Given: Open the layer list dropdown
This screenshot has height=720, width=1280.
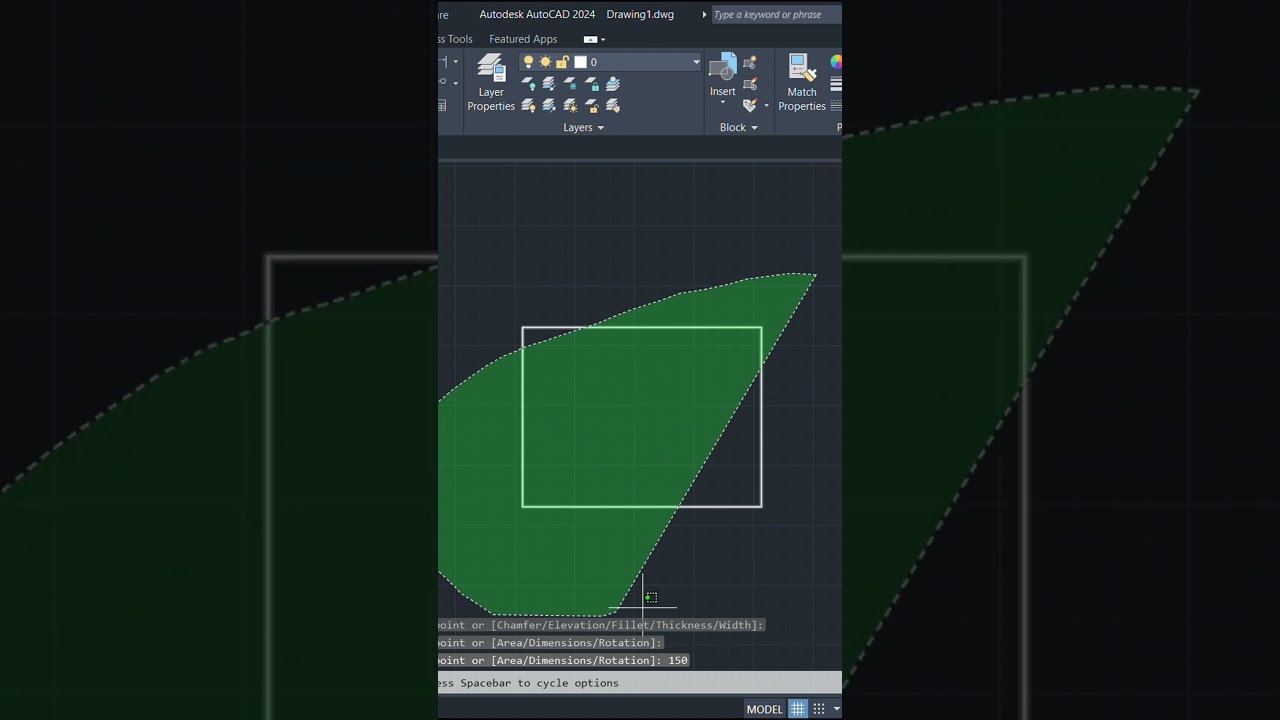Looking at the screenshot, I should [696, 62].
